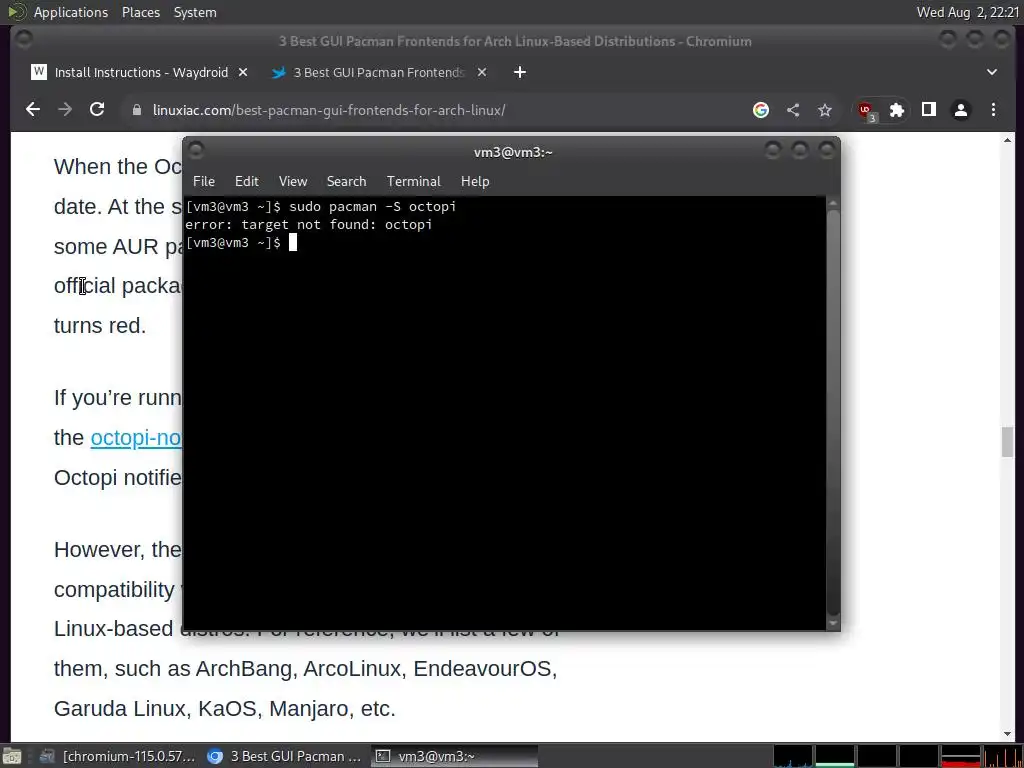
Task: Click the clock Wed Aug 2, 22:21
Action: (x=968, y=12)
